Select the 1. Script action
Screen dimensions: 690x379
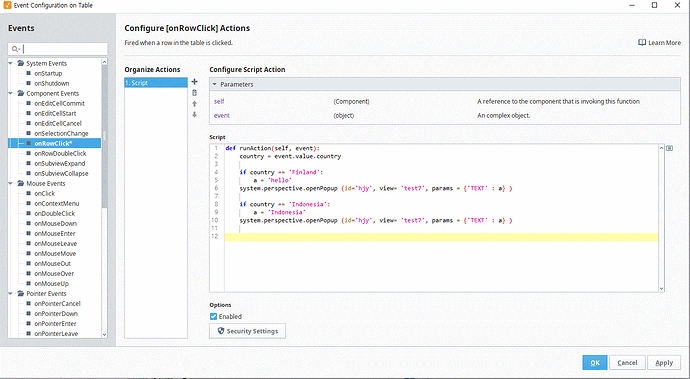pos(156,83)
